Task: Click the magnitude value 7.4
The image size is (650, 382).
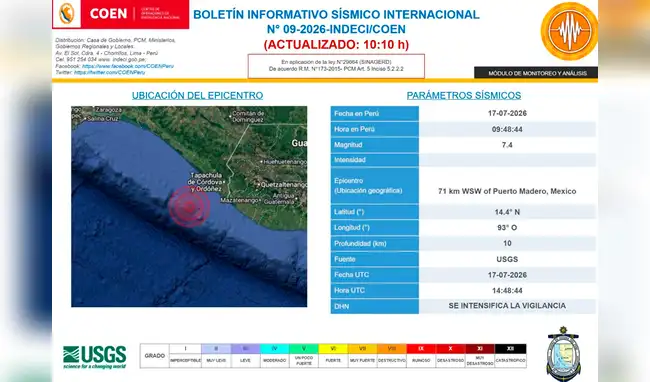Action: tap(507, 145)
